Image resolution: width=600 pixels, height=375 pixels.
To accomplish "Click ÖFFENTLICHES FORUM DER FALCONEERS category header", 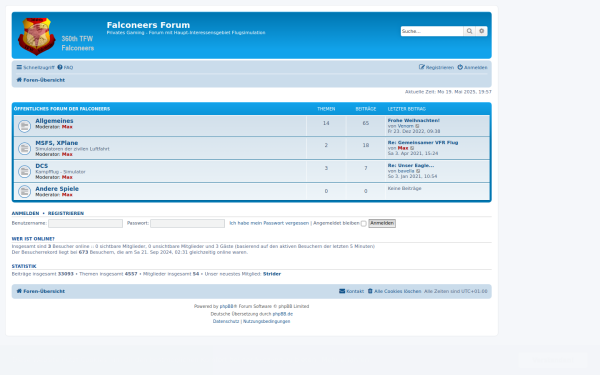I will click(62, 109).
